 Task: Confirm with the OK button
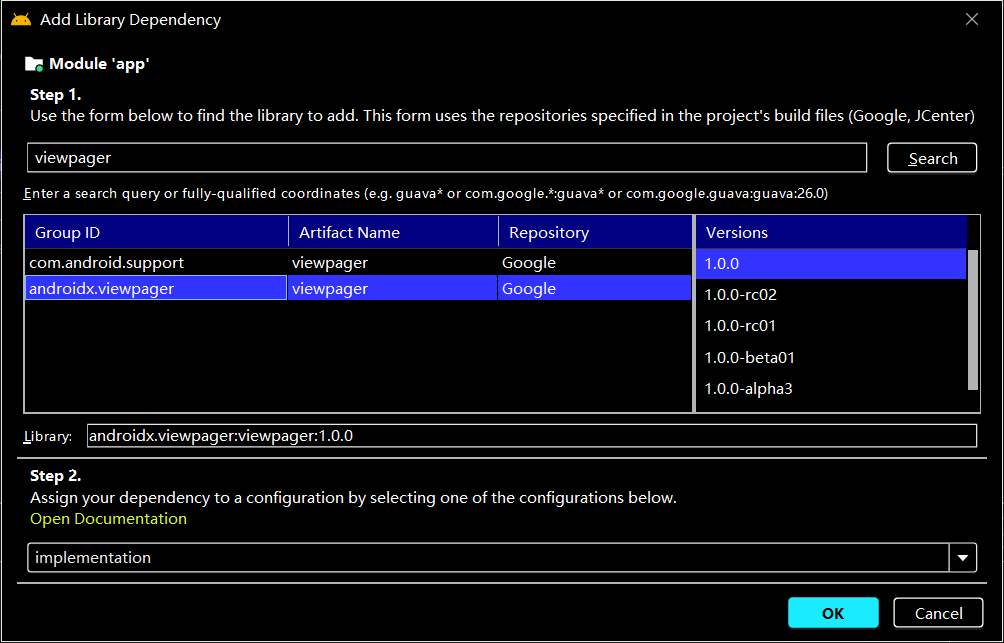coord(833,613)
